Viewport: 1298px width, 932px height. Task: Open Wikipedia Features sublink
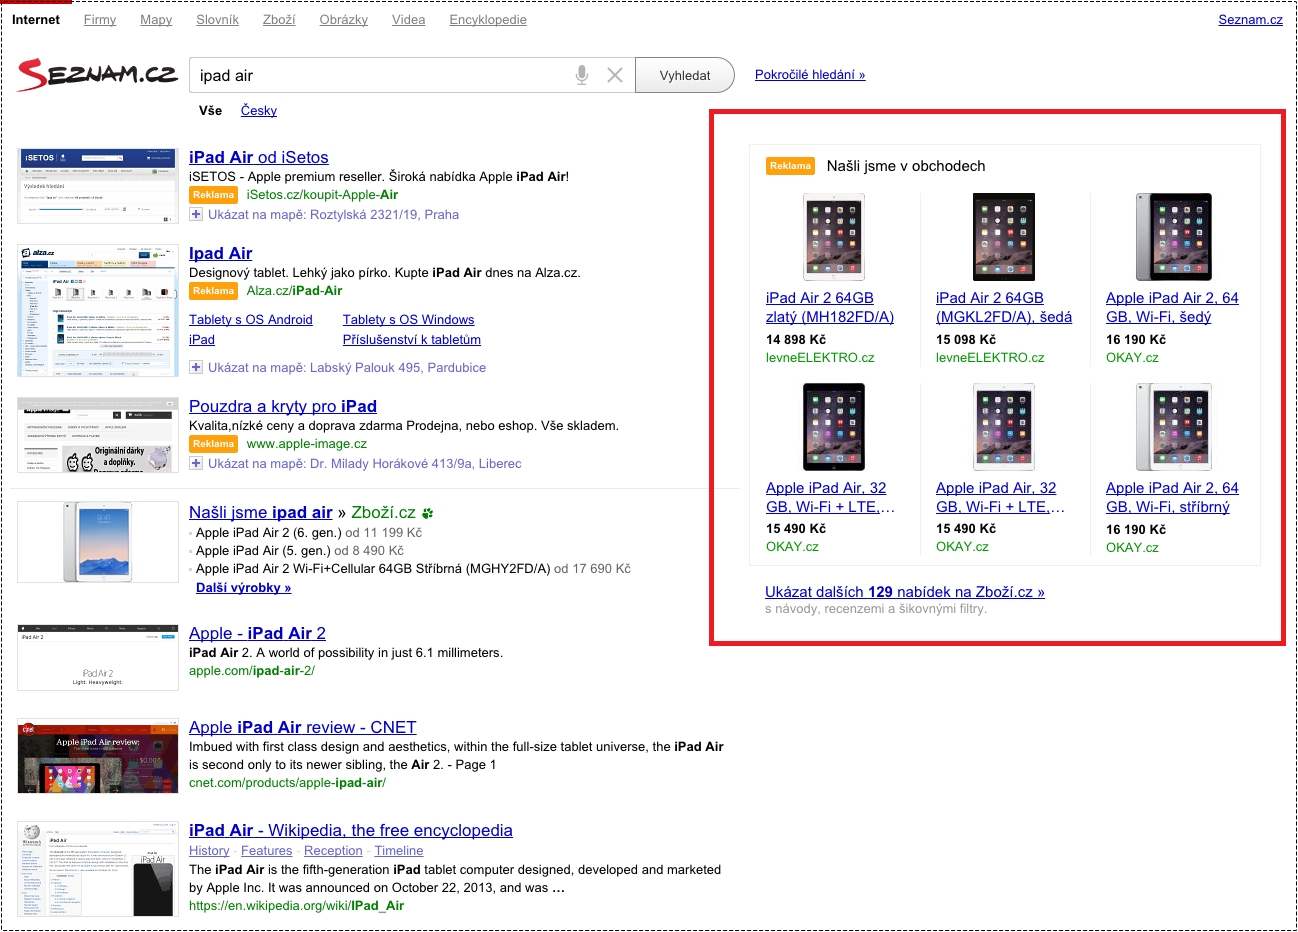pos(267,851)
